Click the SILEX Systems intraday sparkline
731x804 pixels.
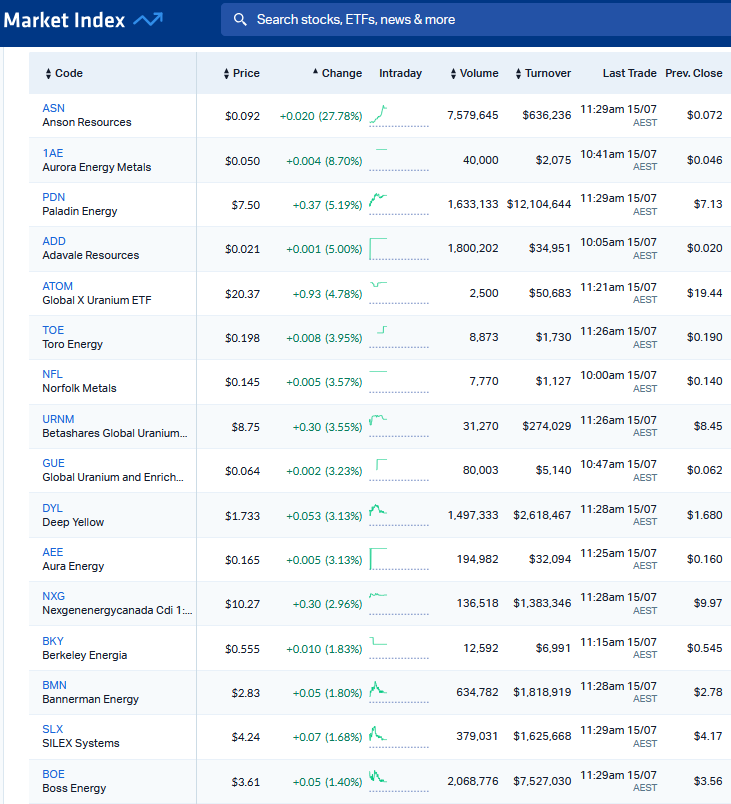[x=398, y=737]
